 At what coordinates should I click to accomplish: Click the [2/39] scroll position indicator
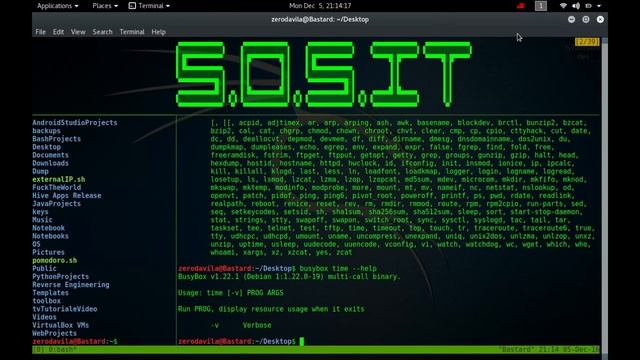[587, 42]
